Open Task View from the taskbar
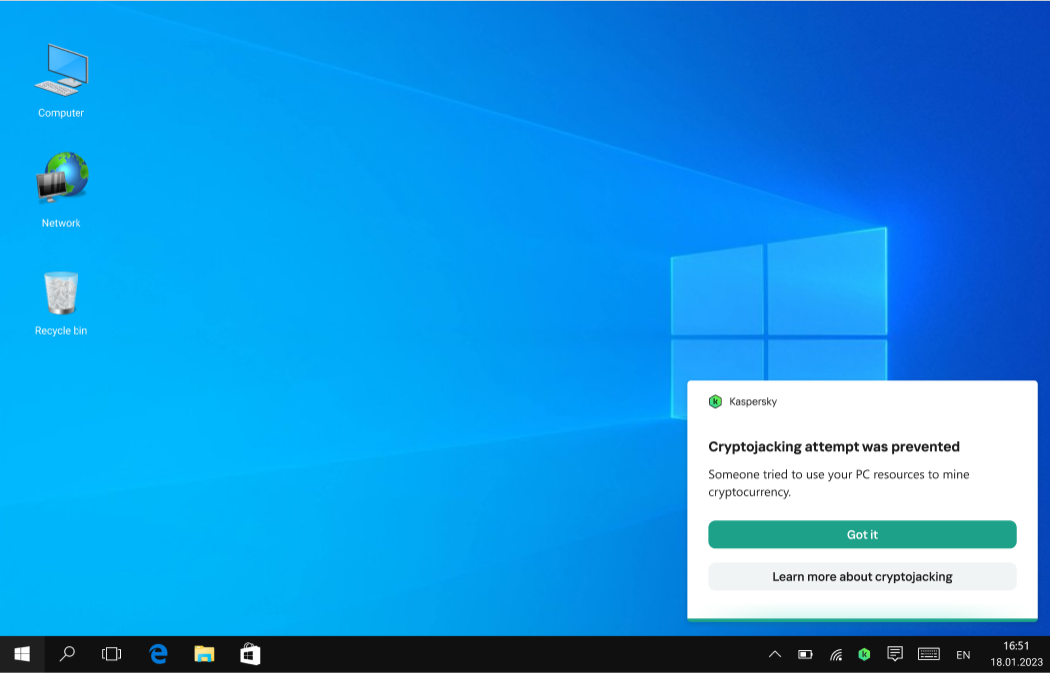Viewport: 1050px width, 673px height. coord(111,654)
